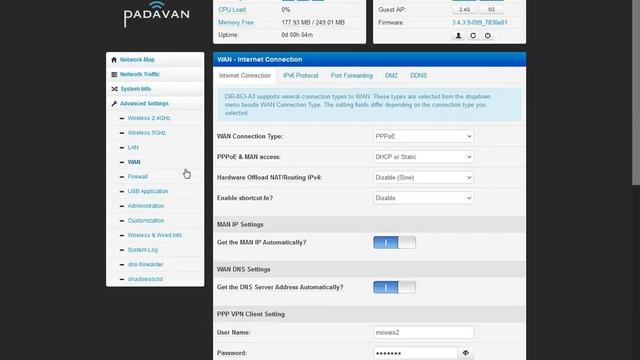Open Wireless 5GHz settings
The height and width of the screenshot is (360, 640).
(x=147, y=133)
